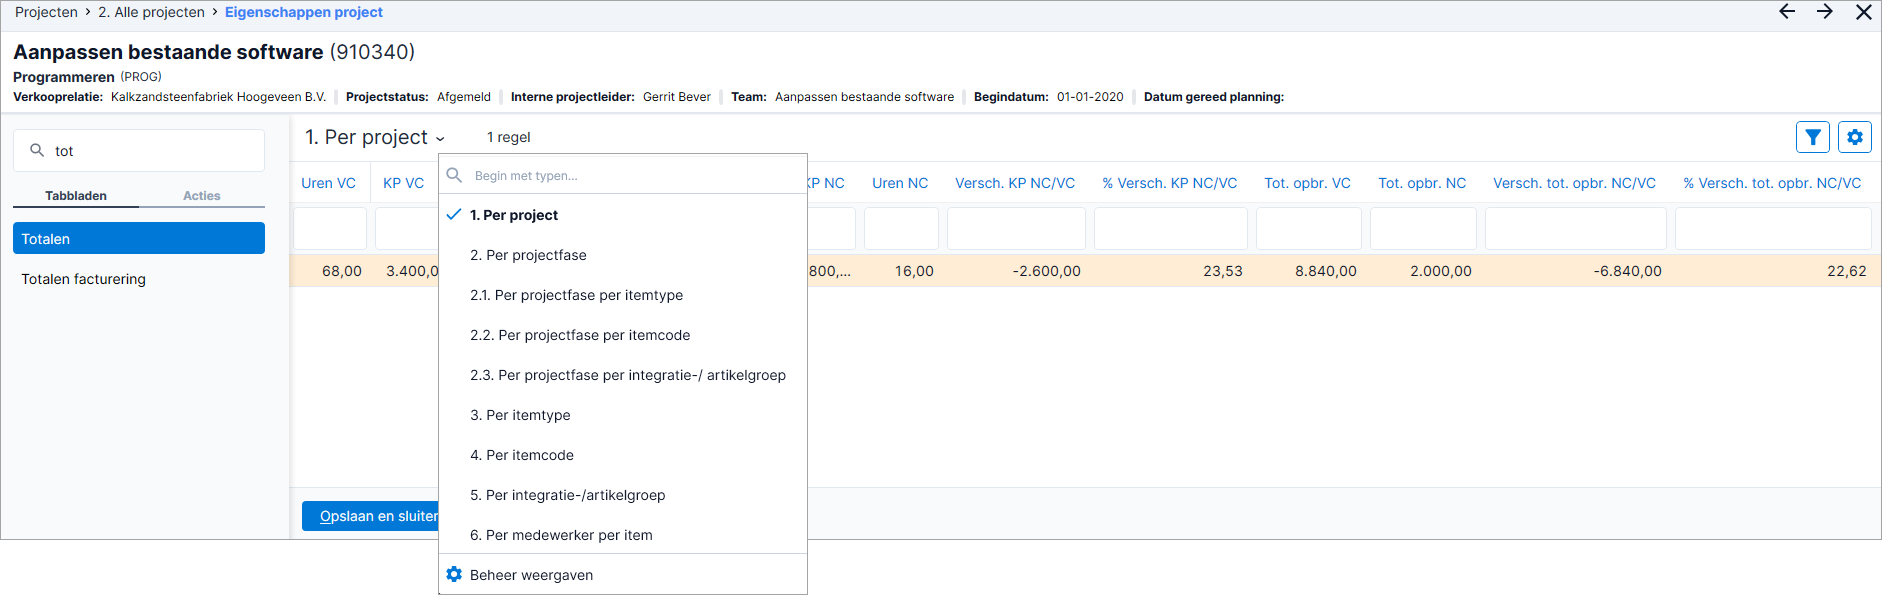The height and width of the screenshot is (595, 1882).
Task: Close the project properties window
Action: coord(1864,12)
